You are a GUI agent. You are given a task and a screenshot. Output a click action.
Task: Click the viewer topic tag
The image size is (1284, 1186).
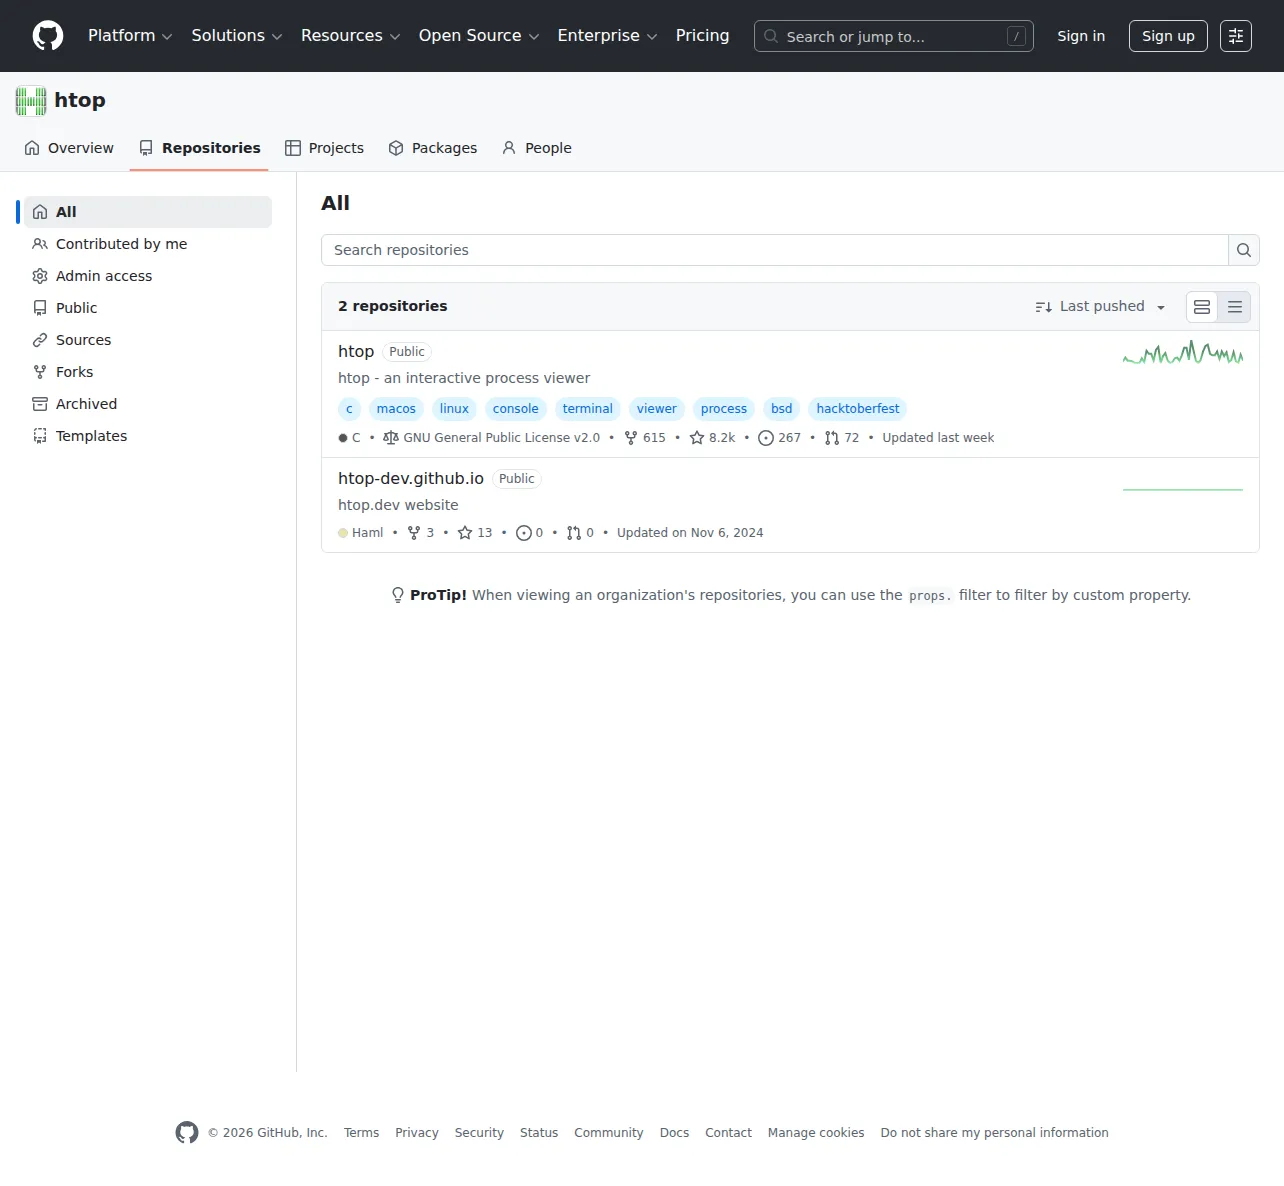click(x=657, y=409)
